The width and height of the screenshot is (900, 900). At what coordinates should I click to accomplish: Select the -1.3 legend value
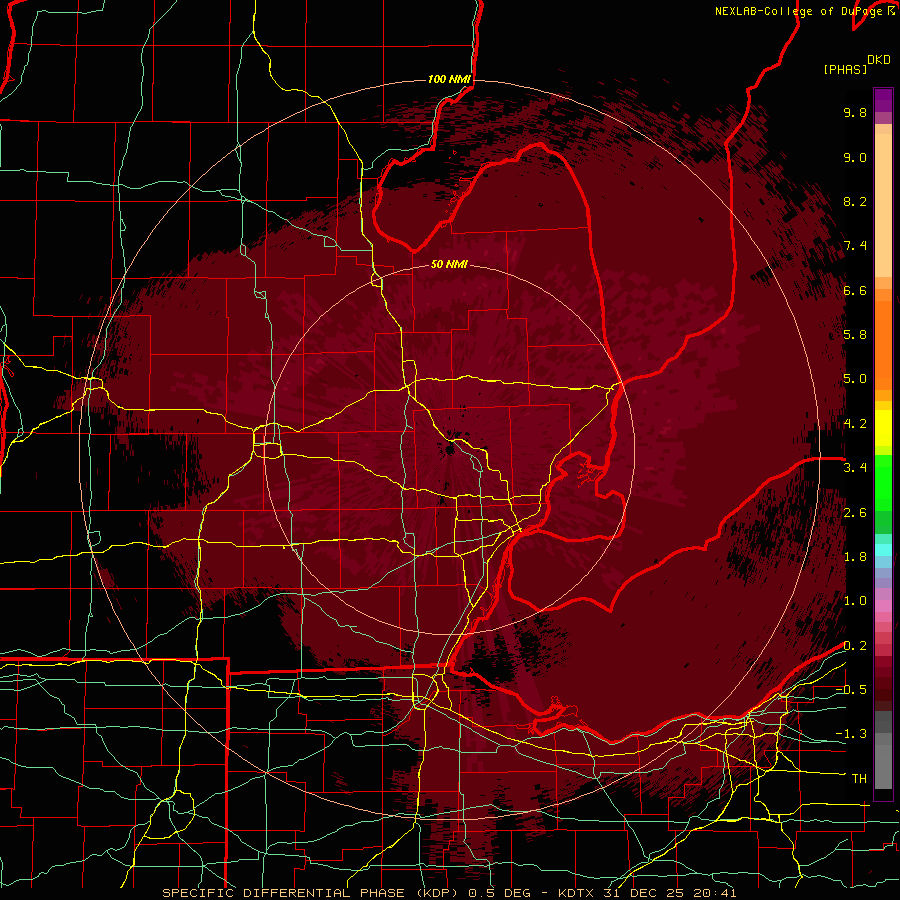[851, 734]
